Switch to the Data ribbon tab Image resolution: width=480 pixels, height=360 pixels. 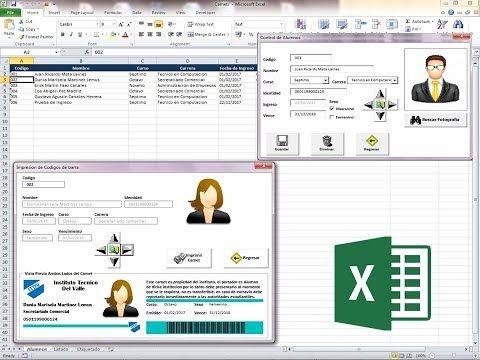[x=137, y=12]
